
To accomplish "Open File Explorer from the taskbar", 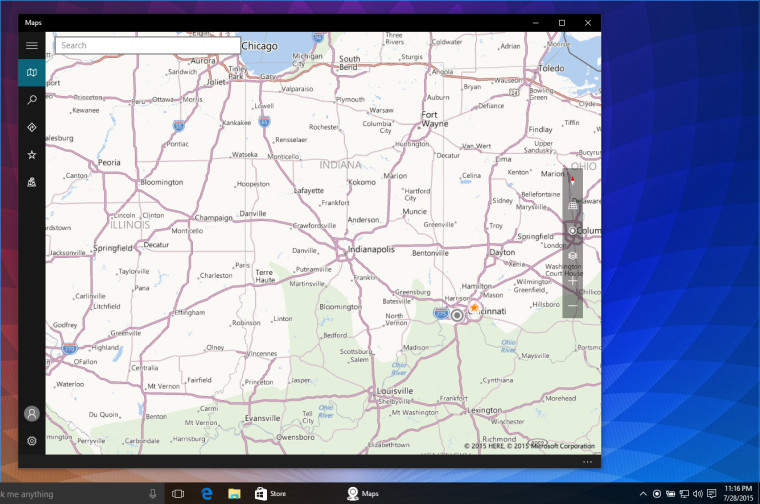I will 234,494.
